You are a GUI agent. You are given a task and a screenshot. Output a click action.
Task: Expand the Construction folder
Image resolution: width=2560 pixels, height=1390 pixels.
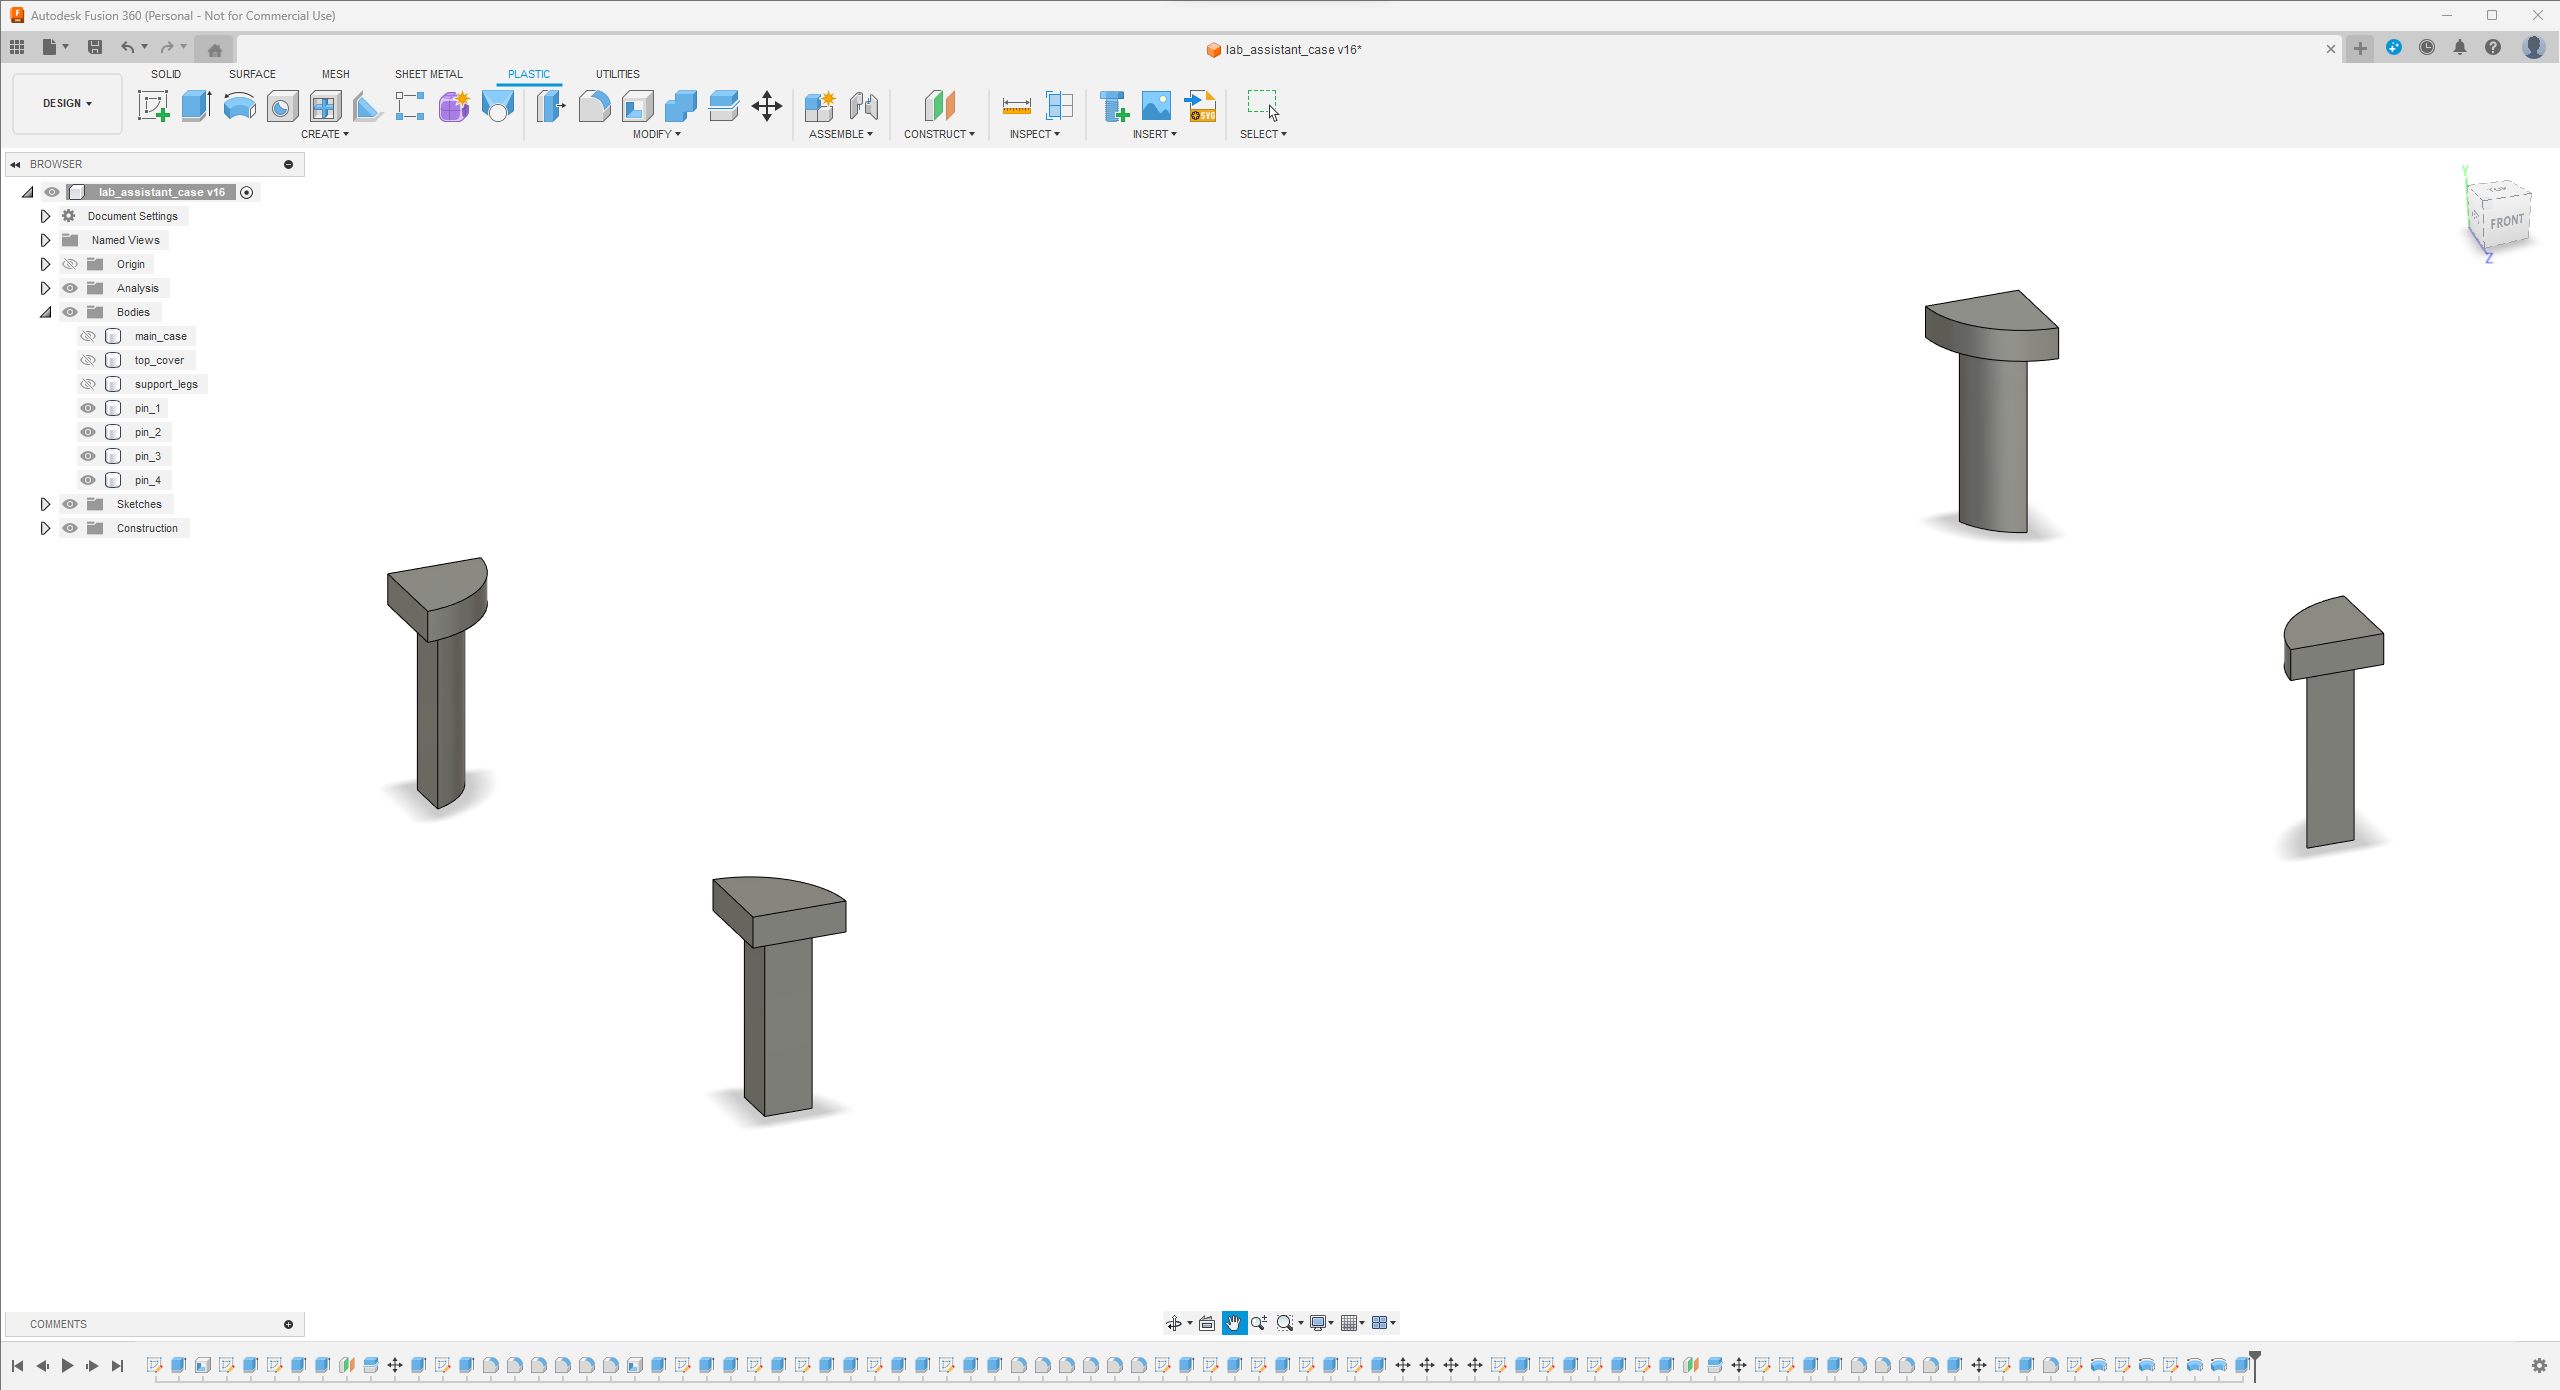(x=43, y=527)
